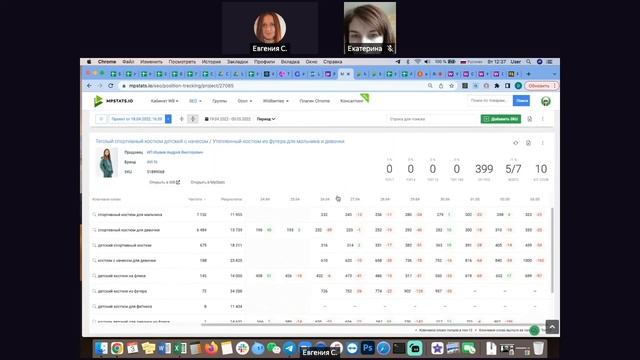Open the Trash in the Dock
Image resolution: width=640 pixels, height=360 pixels.
[538, 348]
